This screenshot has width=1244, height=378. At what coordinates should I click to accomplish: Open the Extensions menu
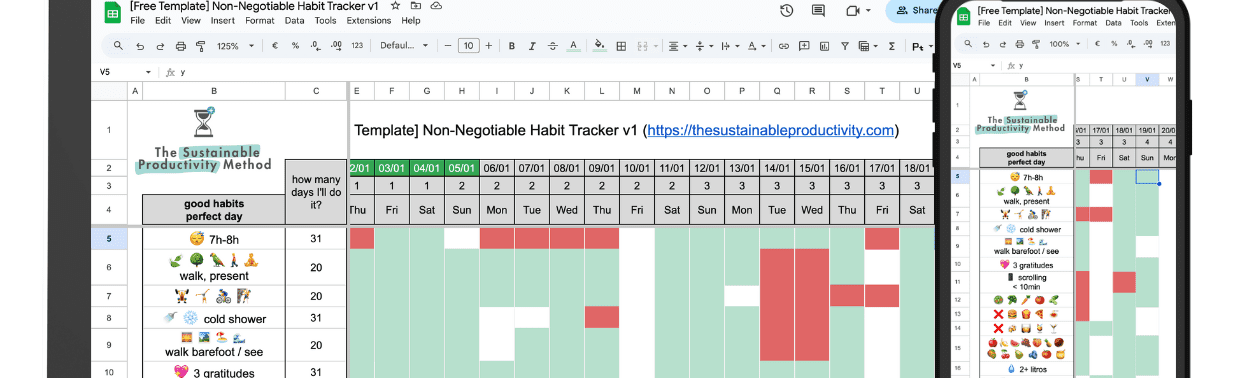370,20
